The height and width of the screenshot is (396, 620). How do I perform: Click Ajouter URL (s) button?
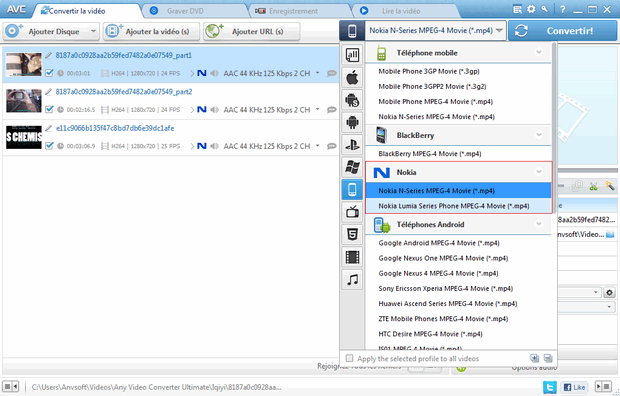pos(251,31)
